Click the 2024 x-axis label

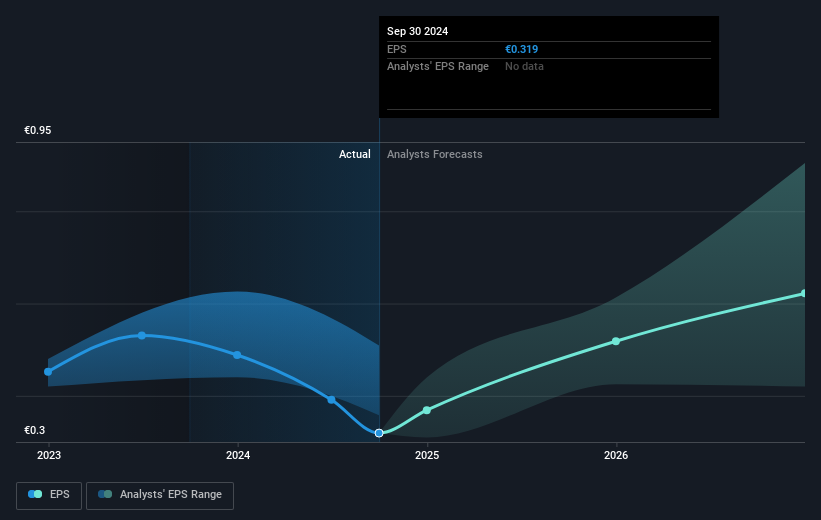point(238,455)
